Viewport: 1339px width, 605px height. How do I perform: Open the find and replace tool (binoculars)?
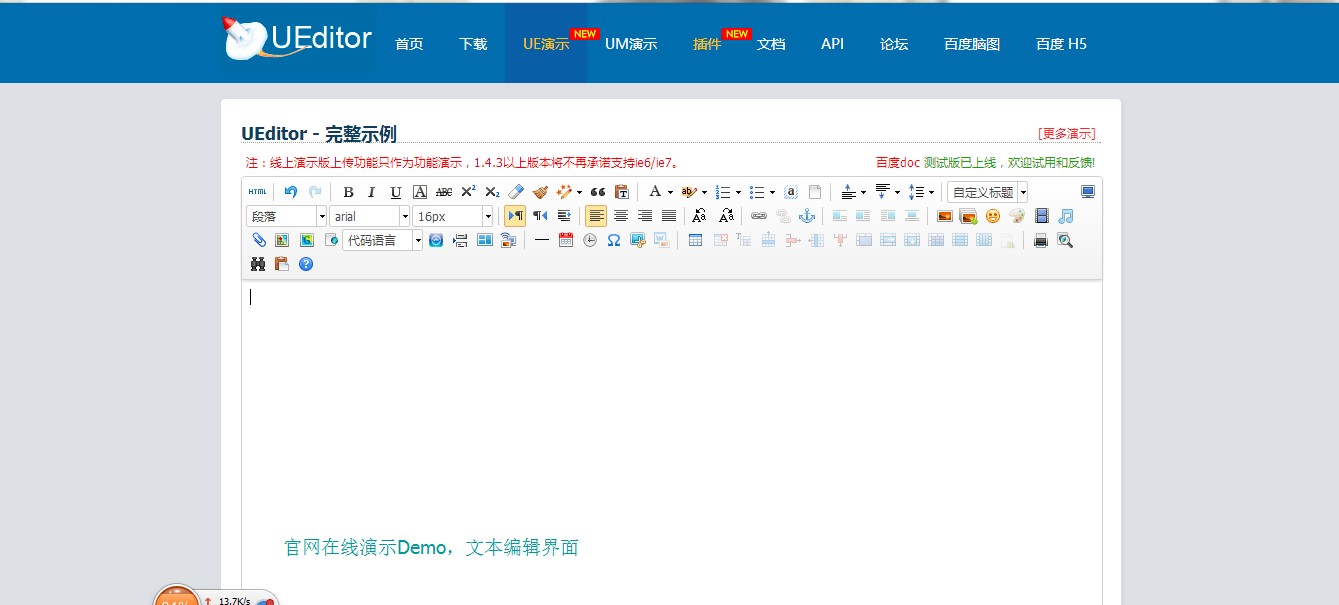(x=258, y=264)
